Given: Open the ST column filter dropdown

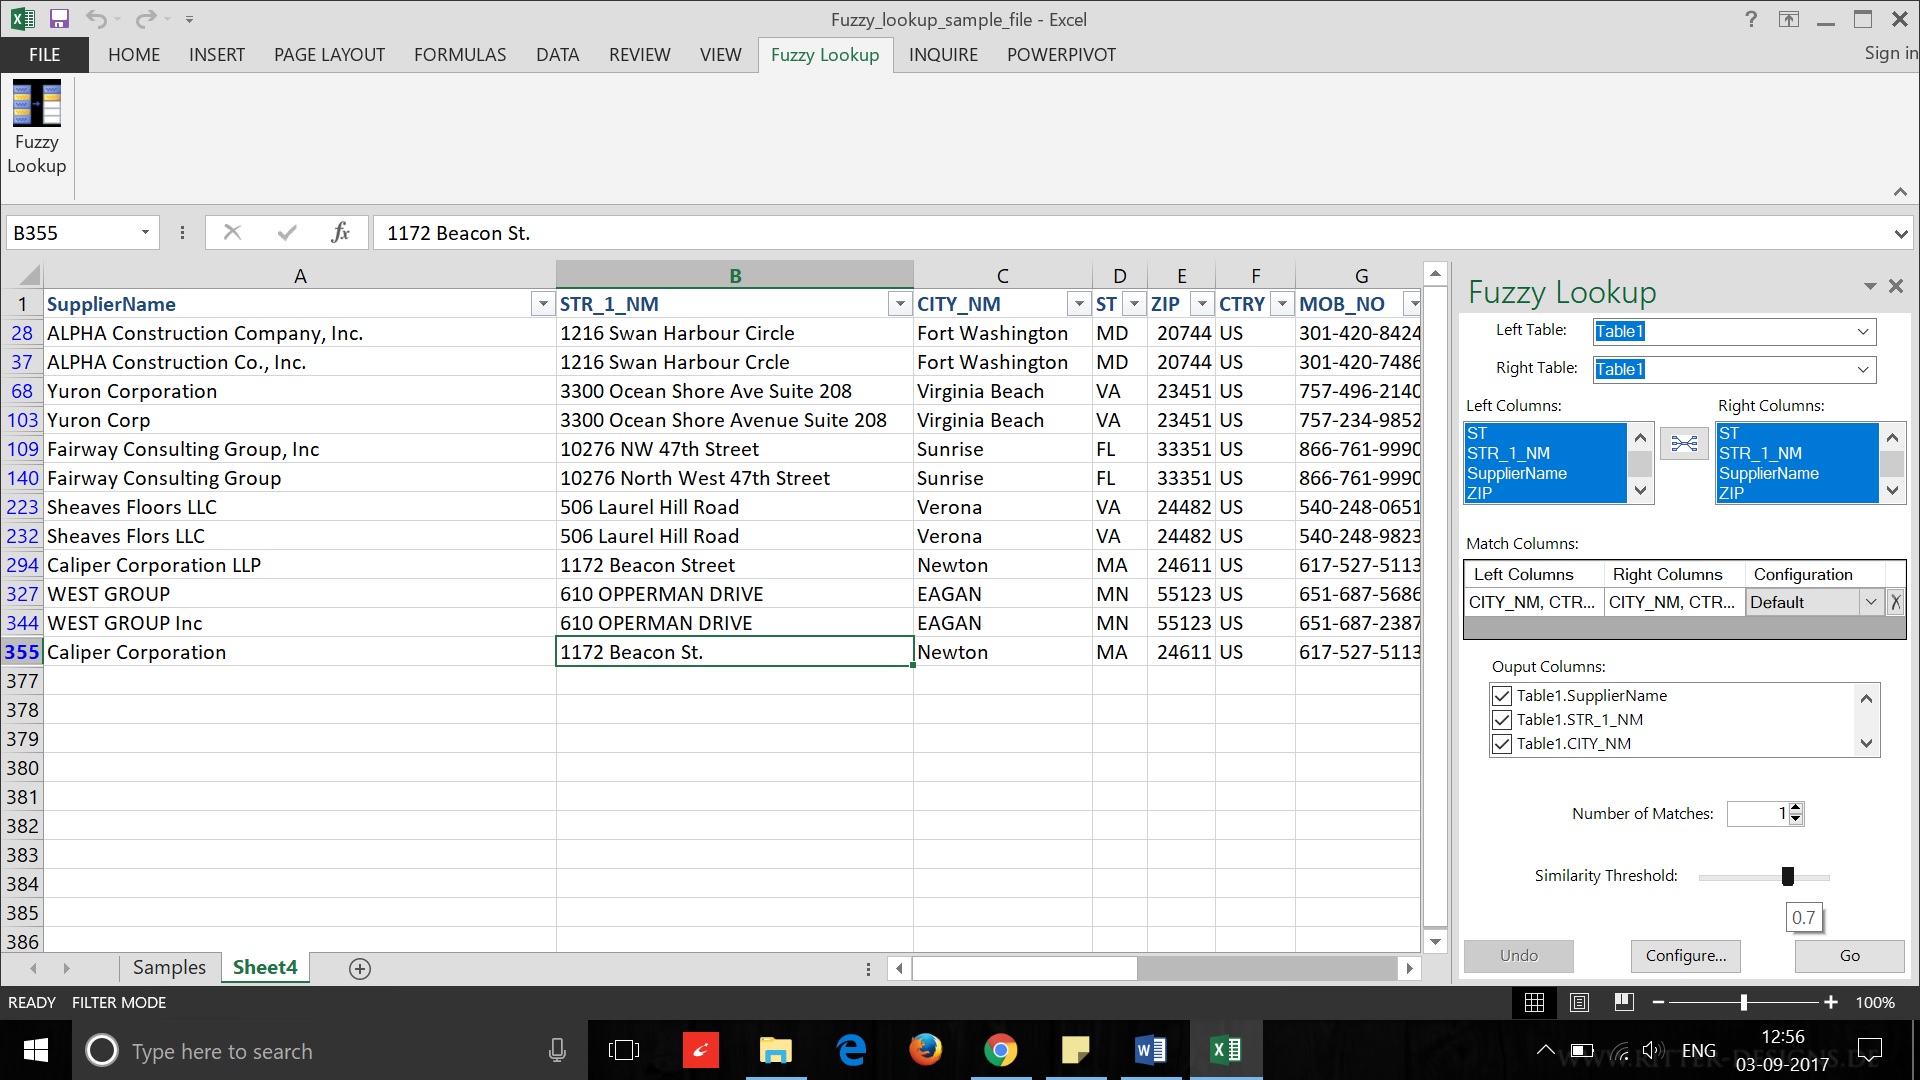Looking at the screenshot, I should click(x=1134, y=304).
